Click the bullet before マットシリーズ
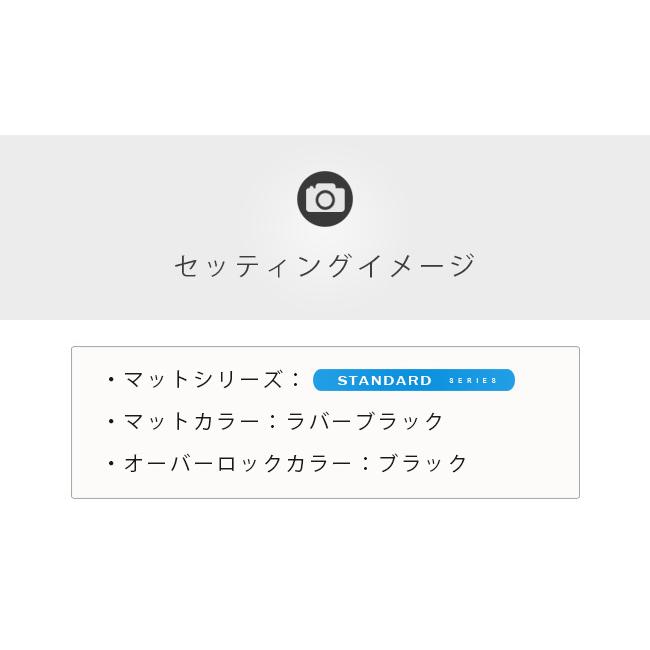The width and height of the screenshot is (650, 650). pyautogui.click(x=111, y=380)
